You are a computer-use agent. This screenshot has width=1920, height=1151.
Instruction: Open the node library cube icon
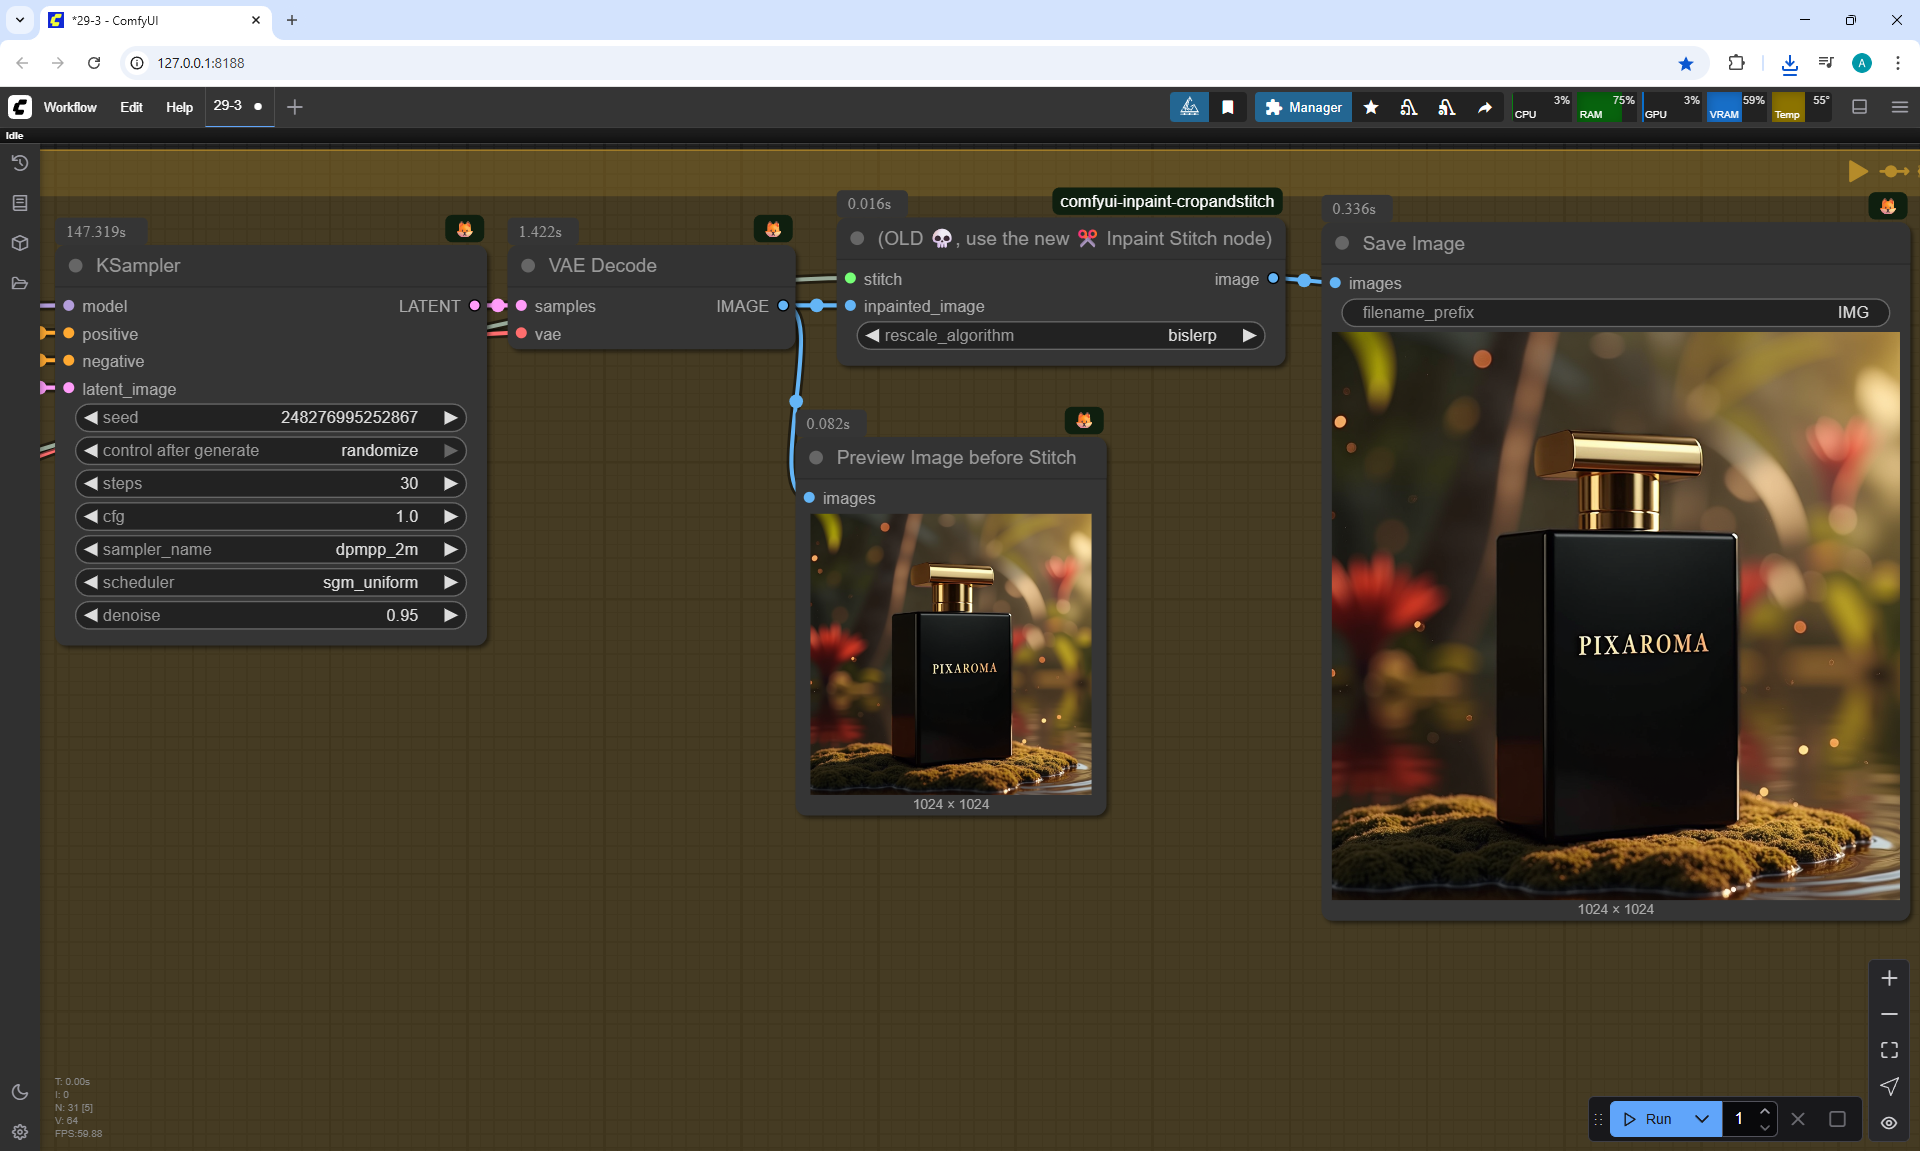[x=19, y=243]
